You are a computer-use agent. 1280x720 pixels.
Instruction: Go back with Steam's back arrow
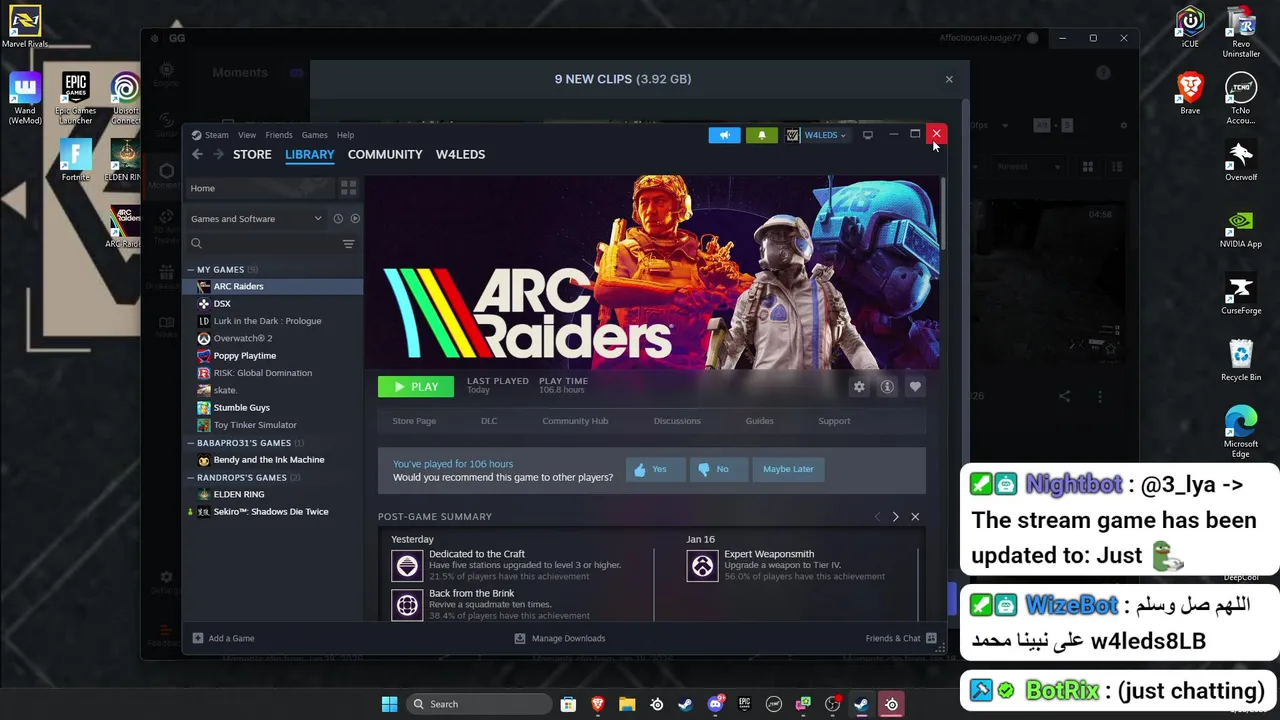click(197, 154)
